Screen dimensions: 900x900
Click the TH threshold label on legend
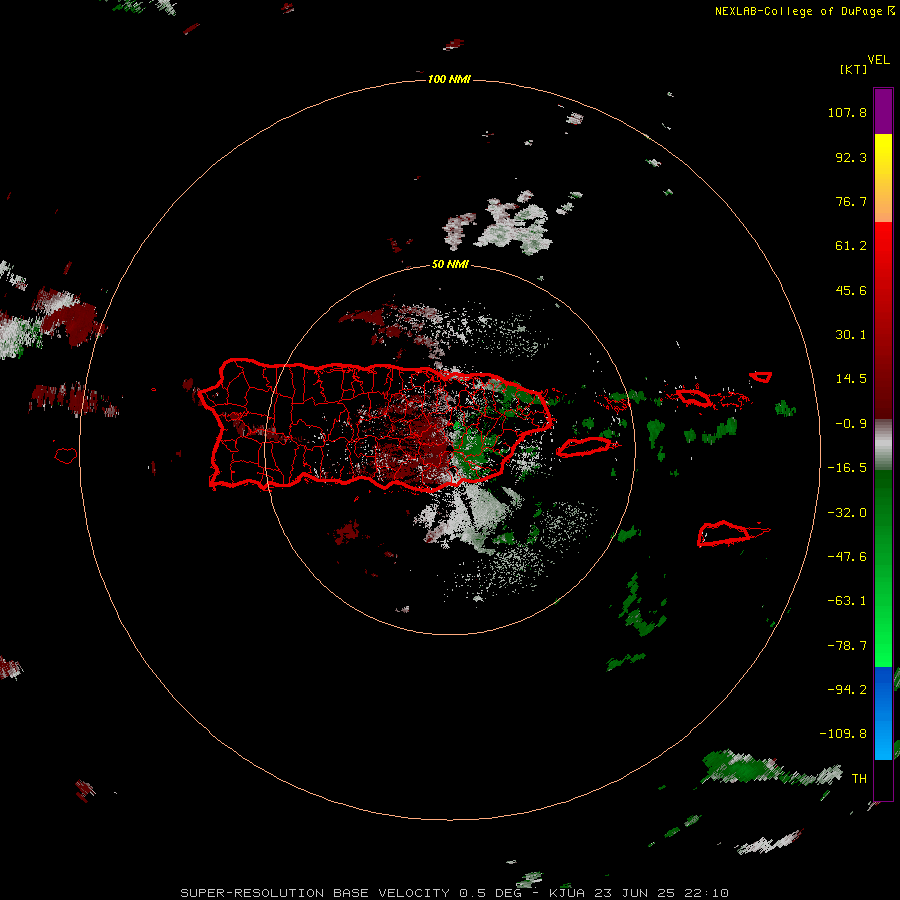(859, 779)
